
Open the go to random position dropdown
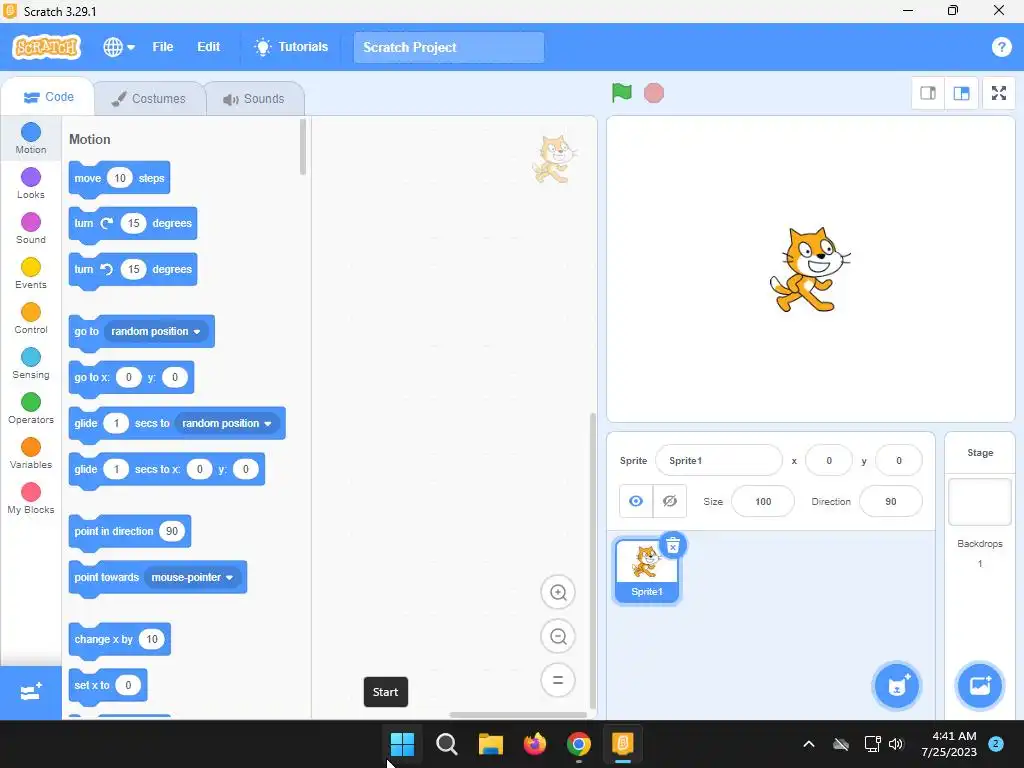[156, 331]
